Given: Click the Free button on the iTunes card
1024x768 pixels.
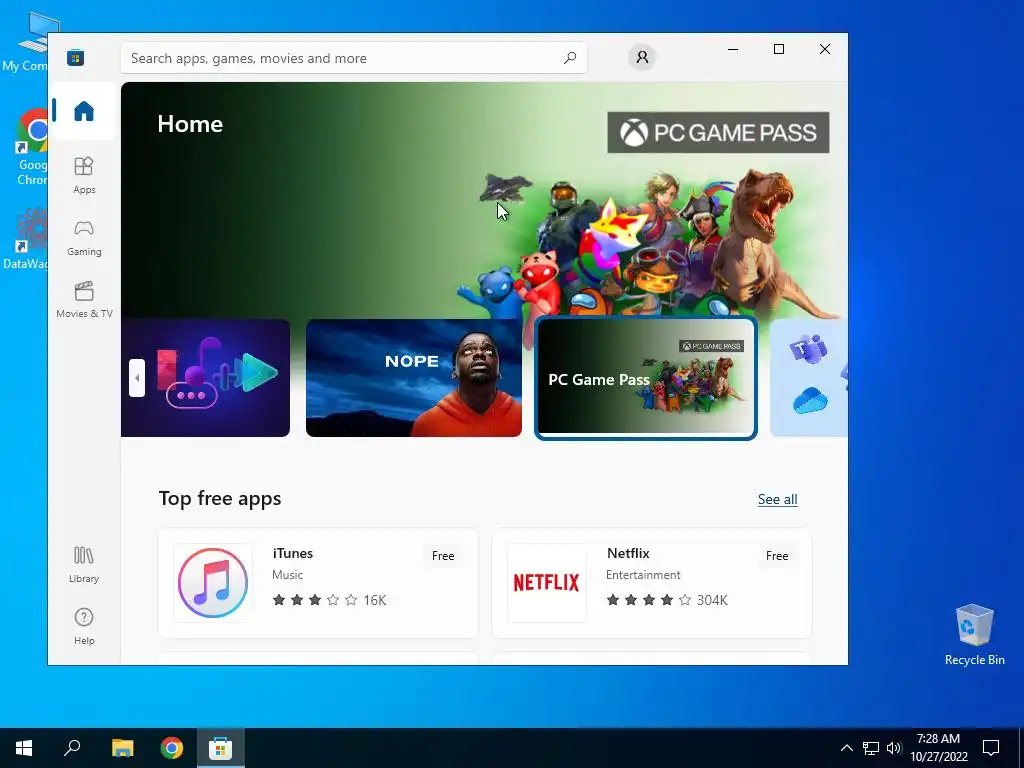Looking at the screenshot, I should pos(443,556).
